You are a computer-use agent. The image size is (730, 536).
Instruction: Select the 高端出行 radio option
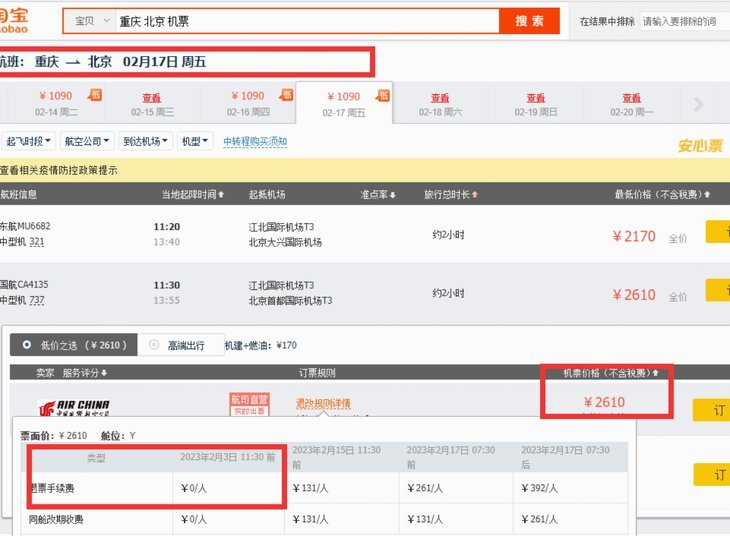tap(181, 345)
